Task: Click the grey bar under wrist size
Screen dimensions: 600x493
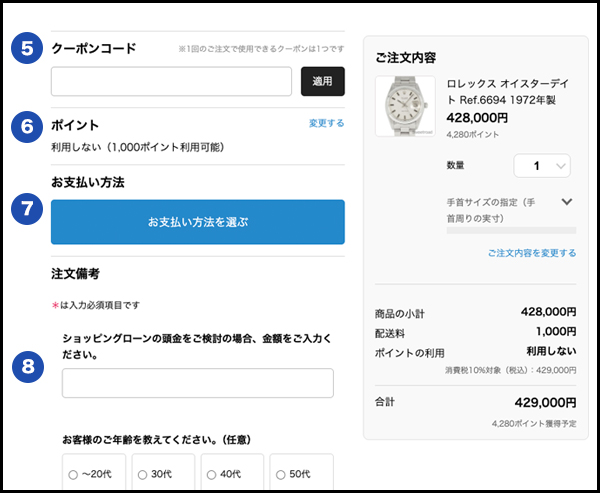Action: tap(511, 229)
